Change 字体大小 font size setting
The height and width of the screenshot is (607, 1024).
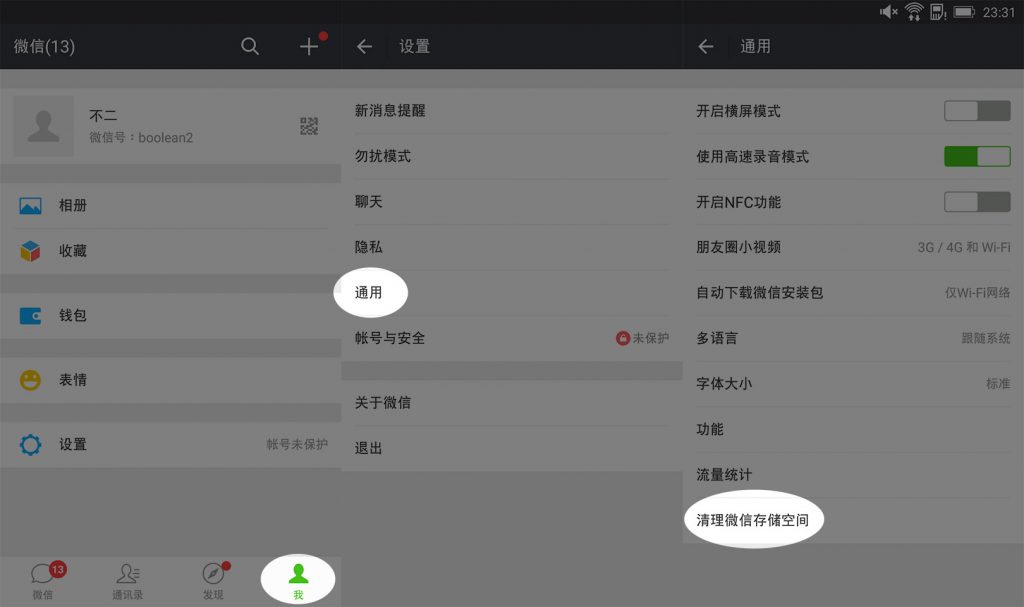(854, 384)
